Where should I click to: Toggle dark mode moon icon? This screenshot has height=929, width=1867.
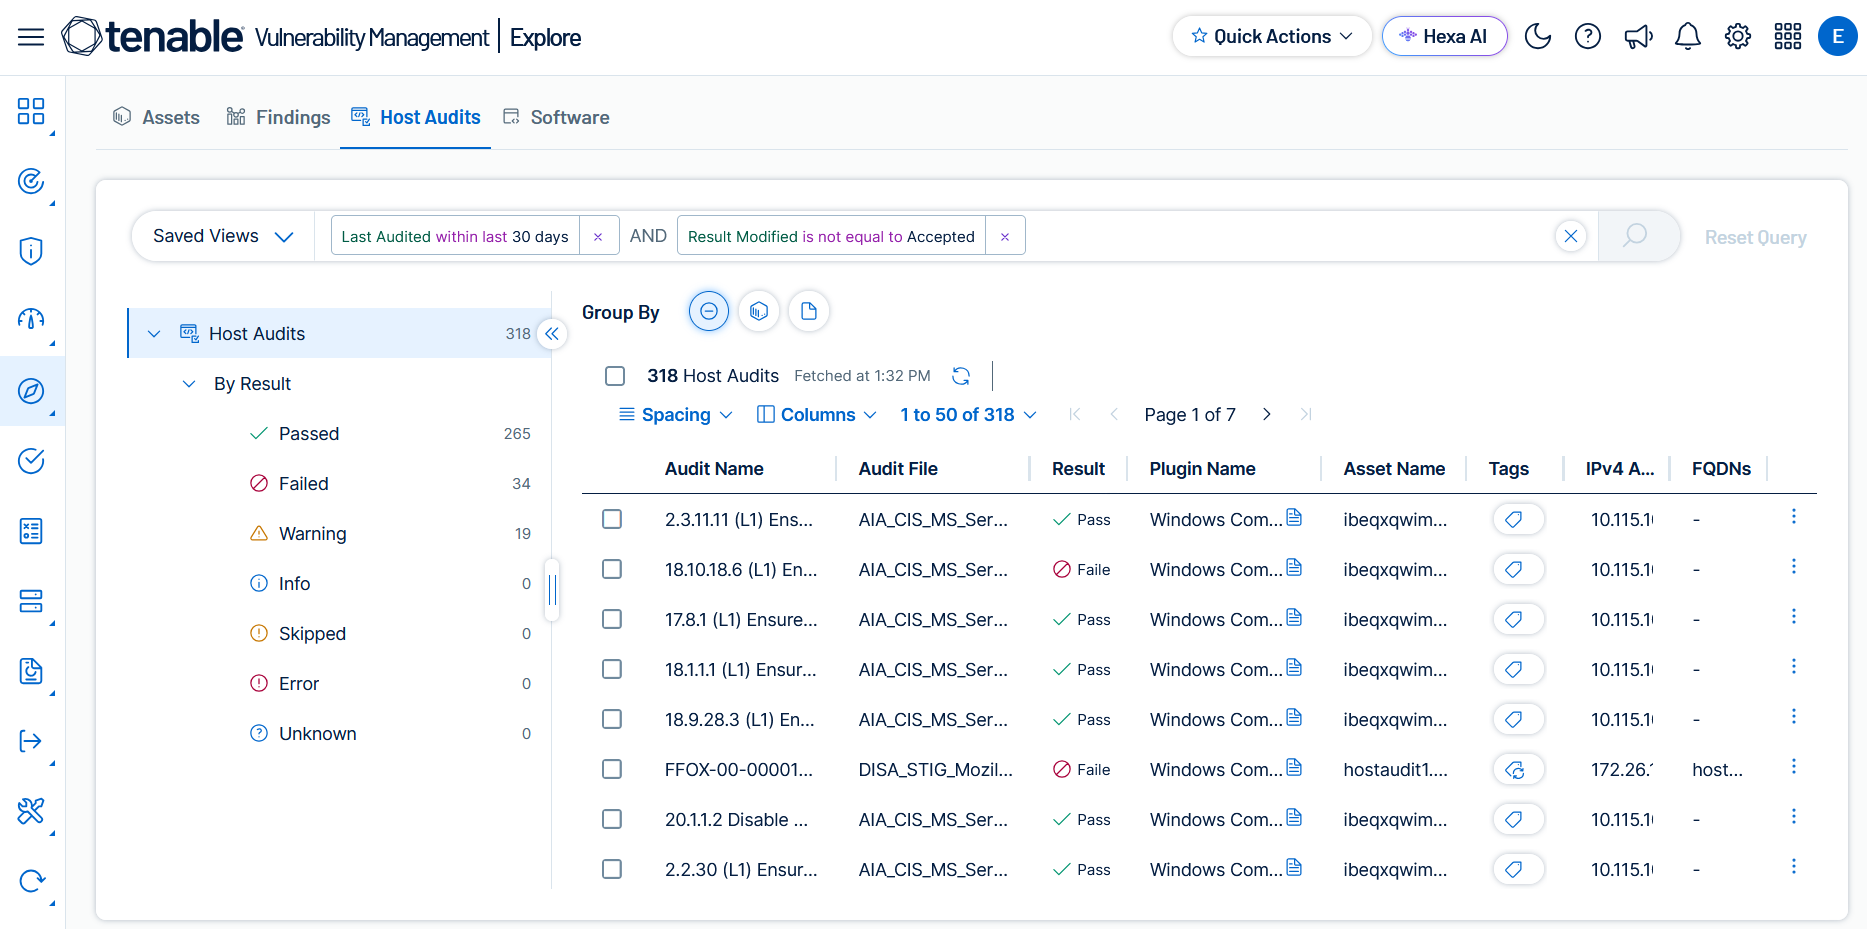1537,37
